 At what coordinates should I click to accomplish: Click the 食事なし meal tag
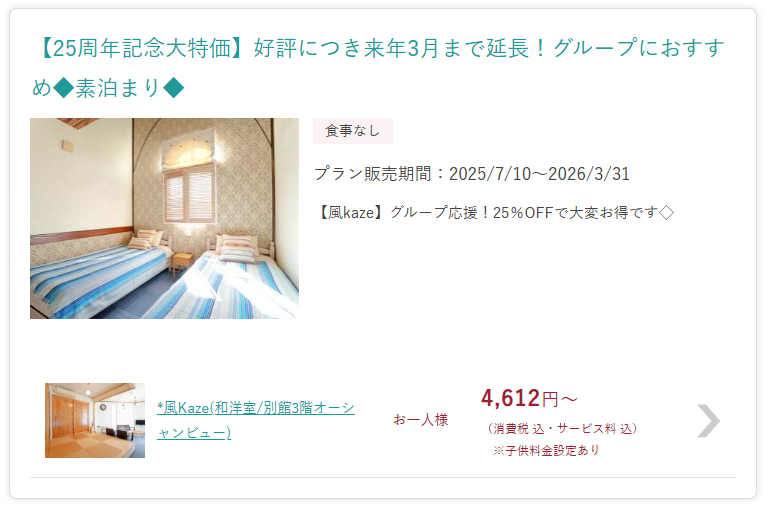point(353,131)
